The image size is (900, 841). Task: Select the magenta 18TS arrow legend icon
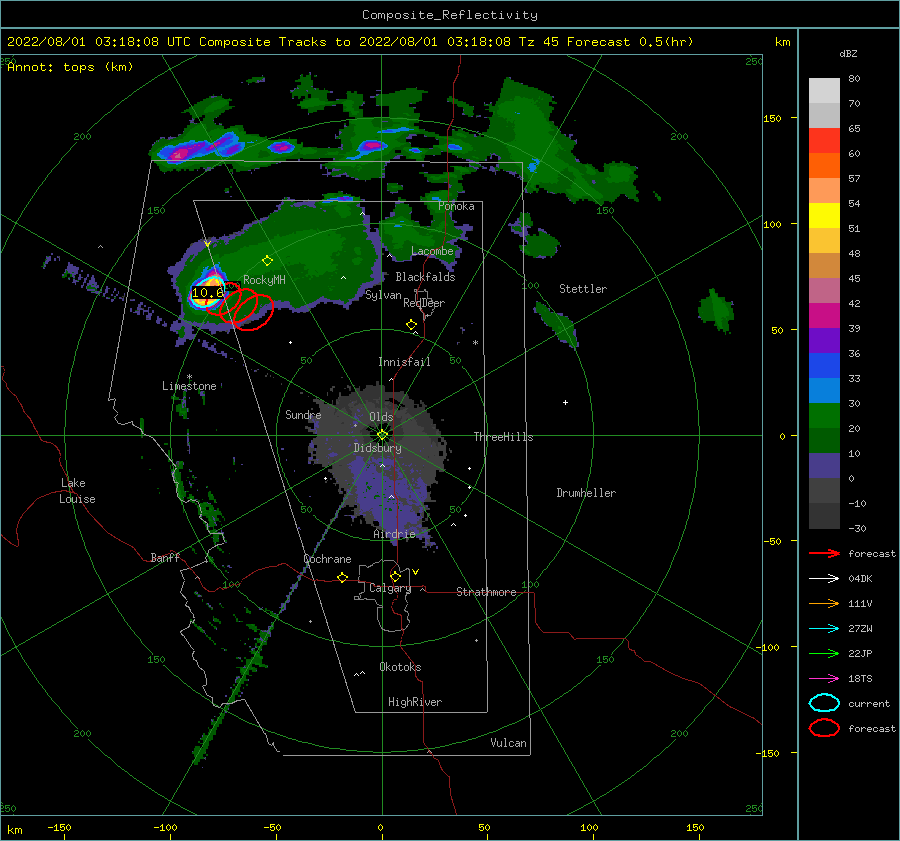[x=824, y=679]
